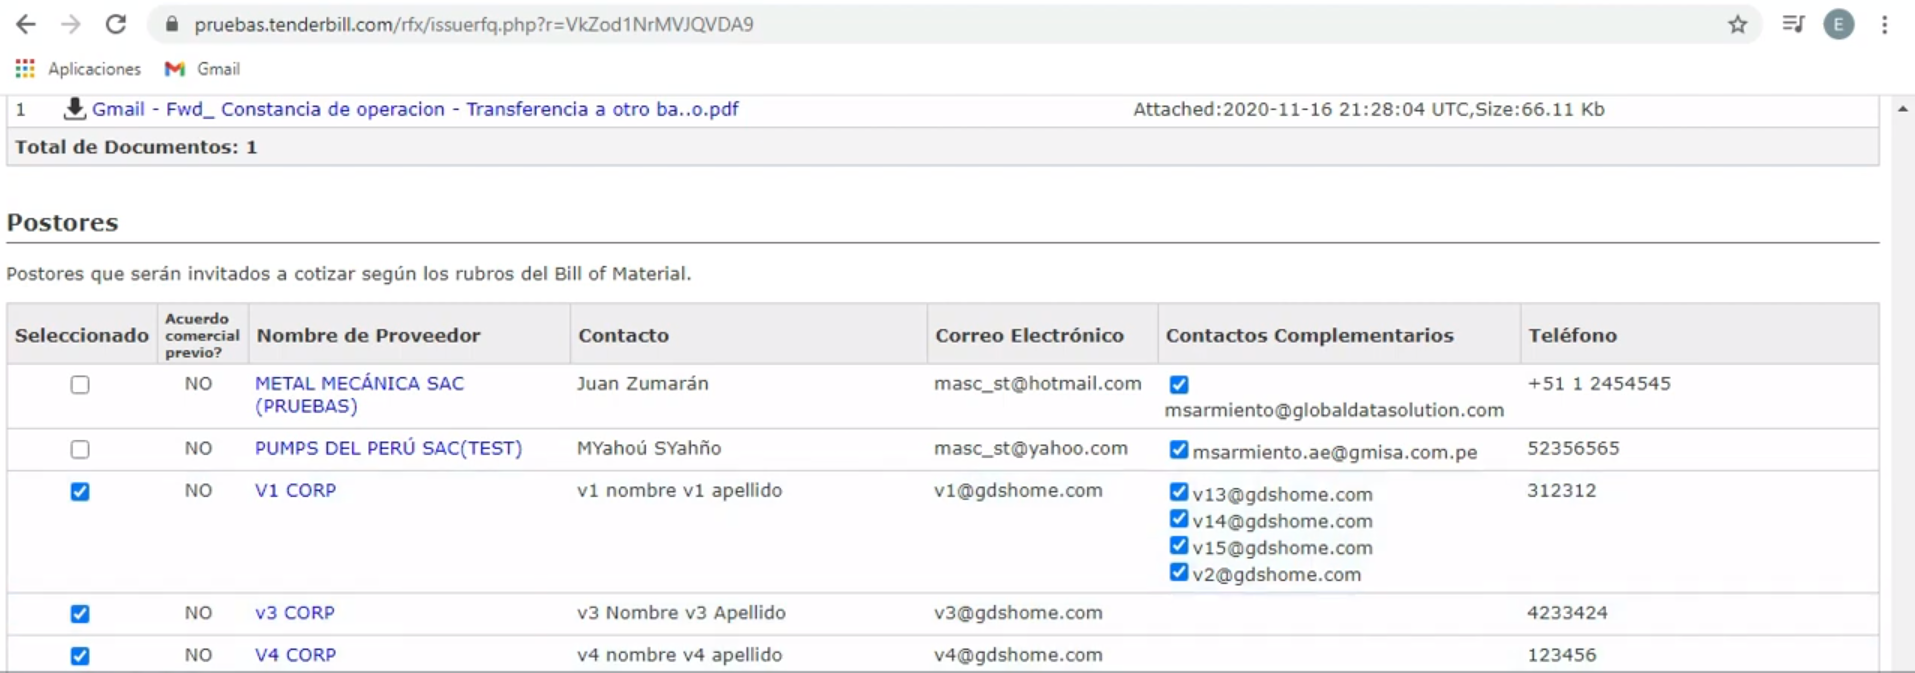Select the METAL MECÁNICA SAC supplier checkbox
The height and width of the screenshot is (673, 1915).
tap(80, 385)
